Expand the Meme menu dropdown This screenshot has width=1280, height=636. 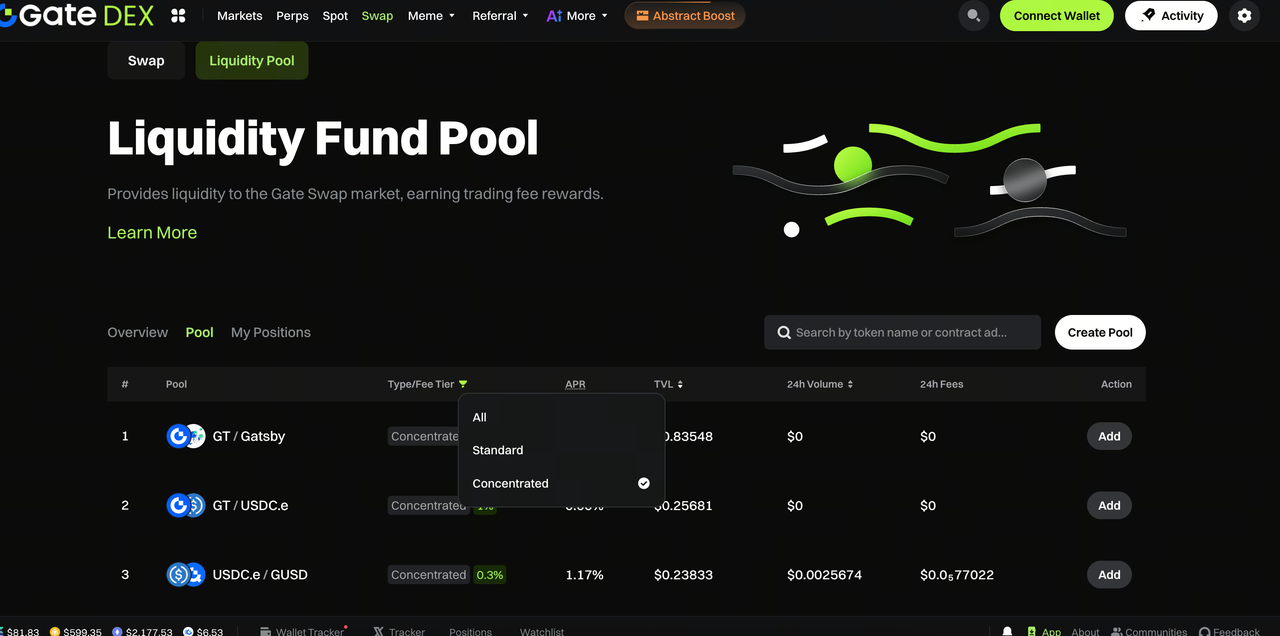coord(431,16)
